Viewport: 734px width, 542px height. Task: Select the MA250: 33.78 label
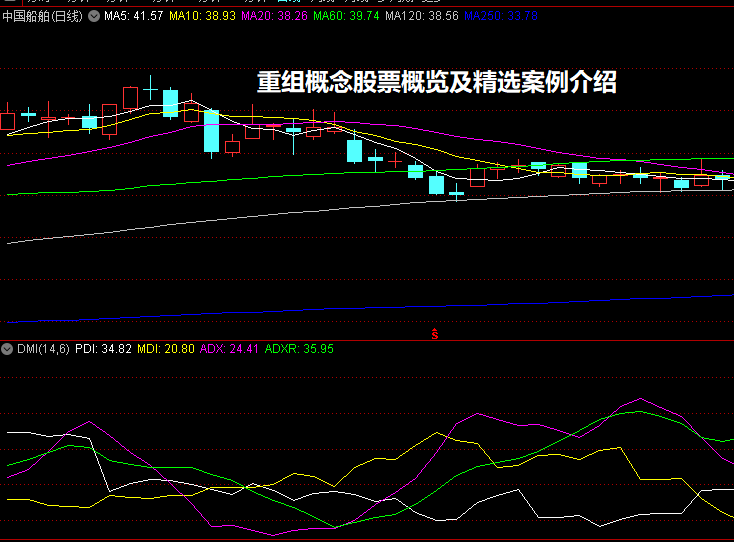click(x=501, y=16)
